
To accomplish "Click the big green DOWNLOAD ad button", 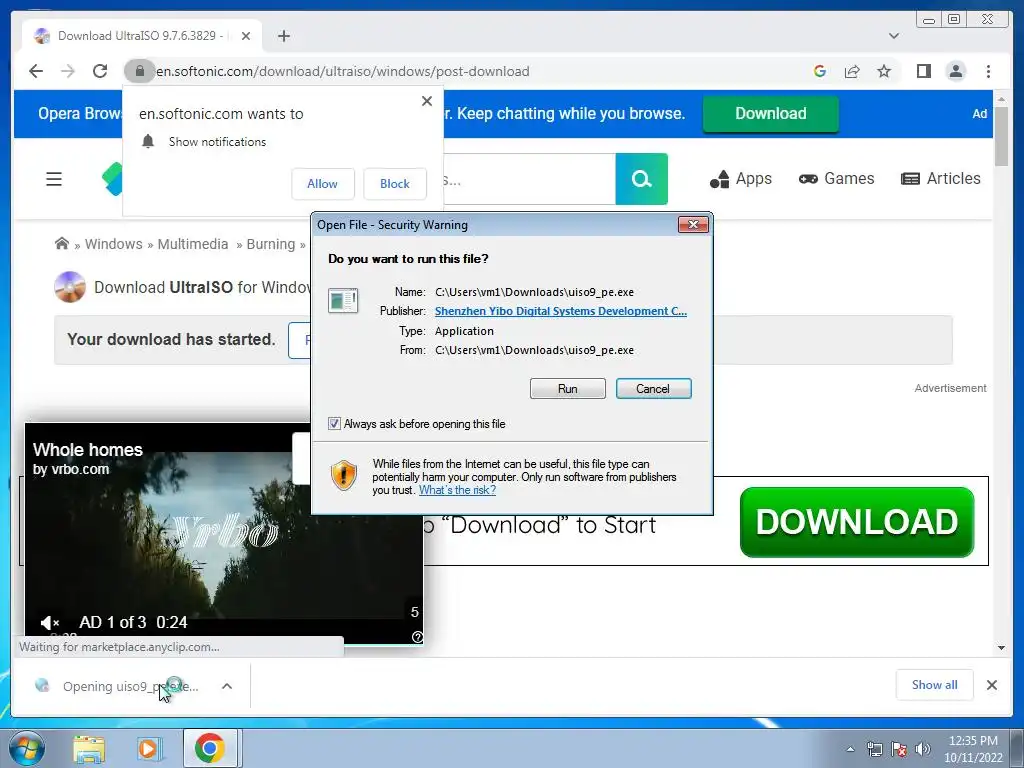I will (857, 522).
